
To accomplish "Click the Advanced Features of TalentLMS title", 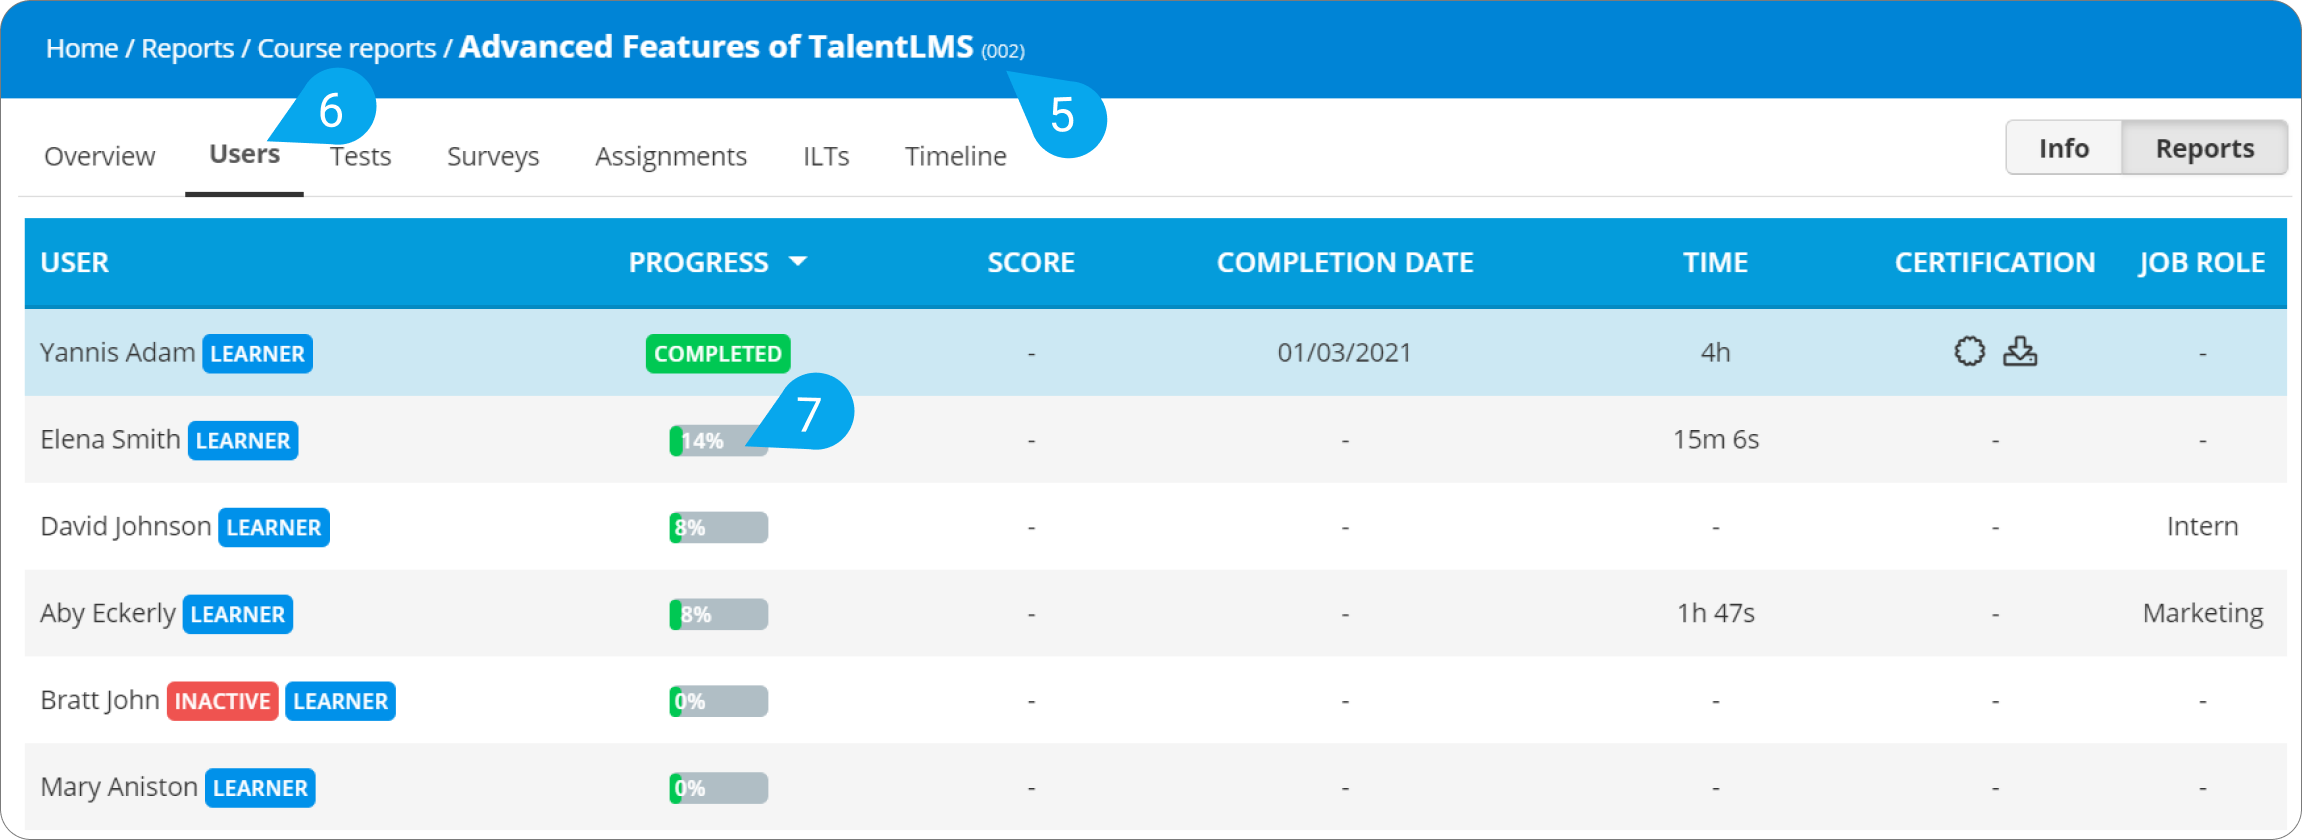I will (716, 46).
